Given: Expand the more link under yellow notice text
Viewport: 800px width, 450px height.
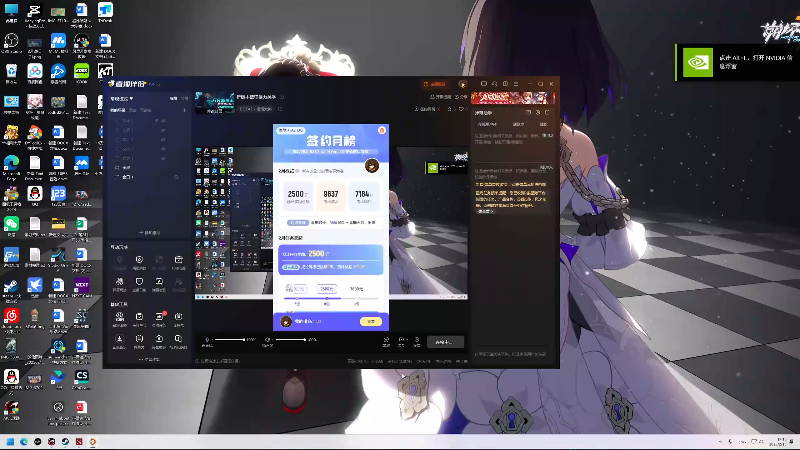Looking at the screenshot, I should click(x=486, y=211).
